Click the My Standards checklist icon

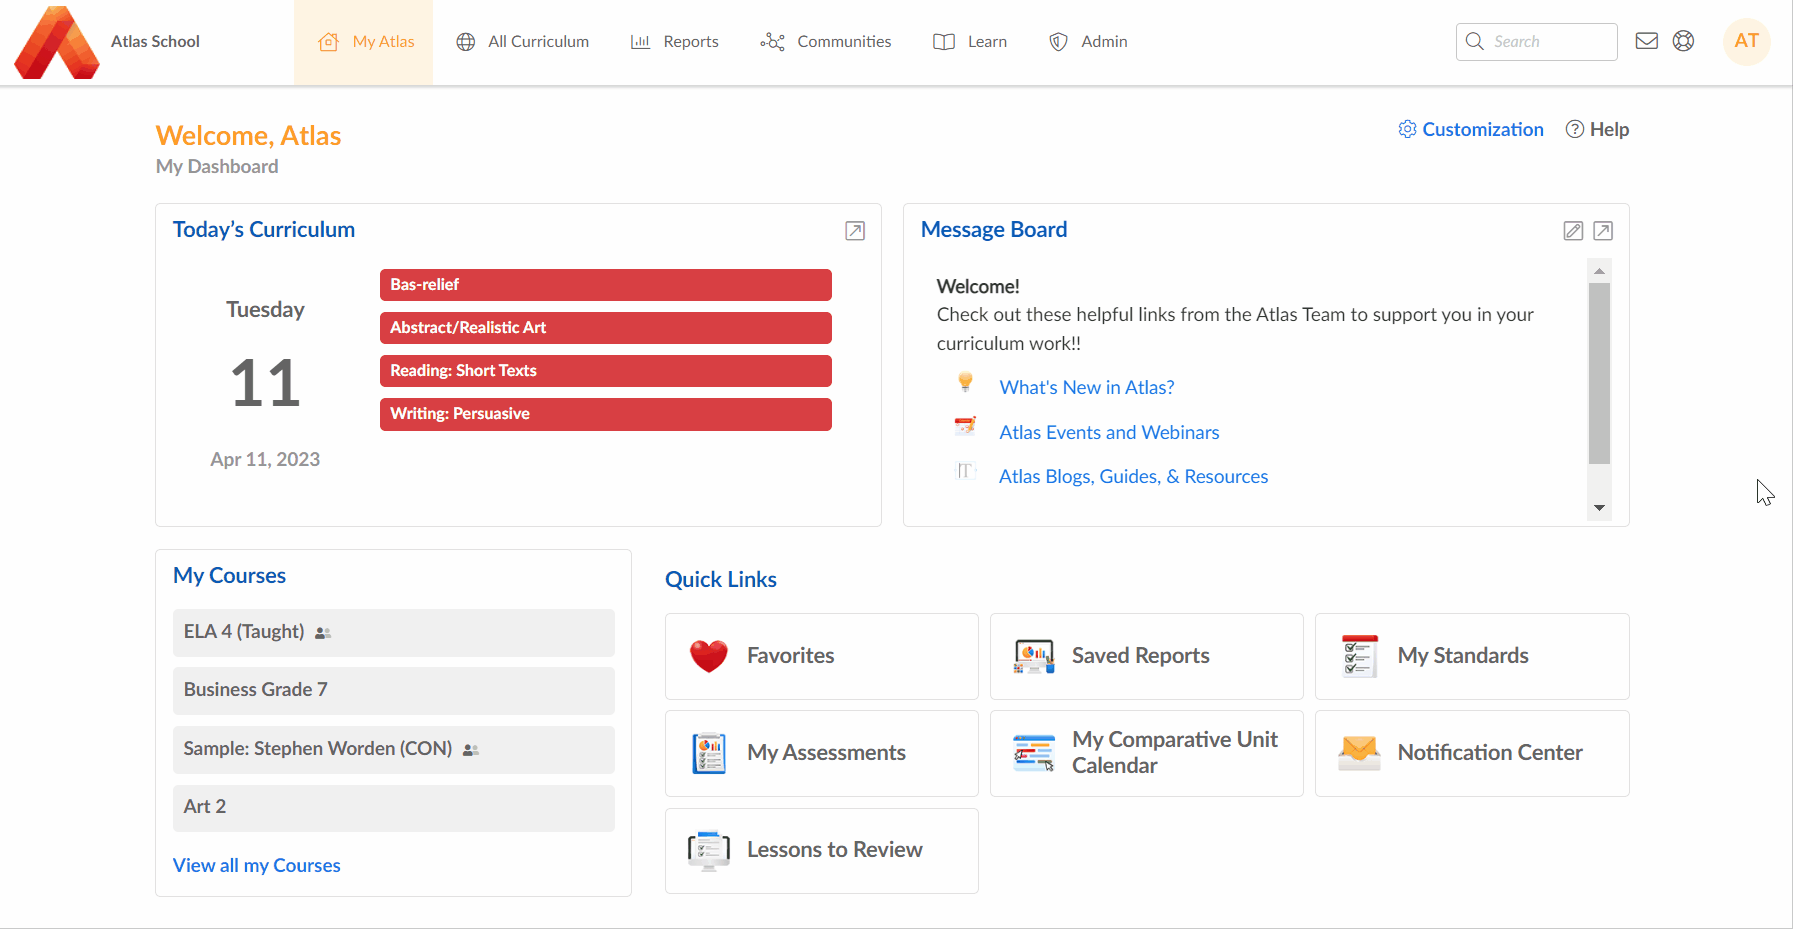(x=1358, y=655)
